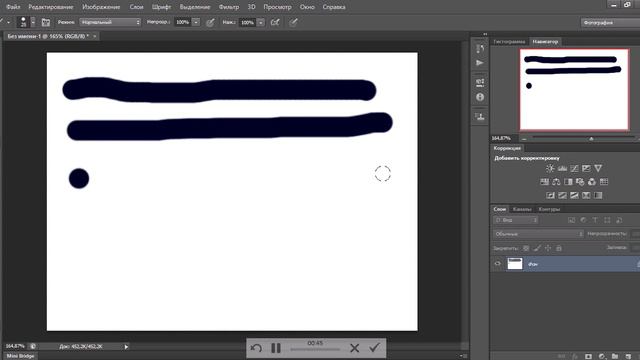Open the Фотография workspace switcher
The height and width of the screenshot is (360, 640).
[610, 22]
